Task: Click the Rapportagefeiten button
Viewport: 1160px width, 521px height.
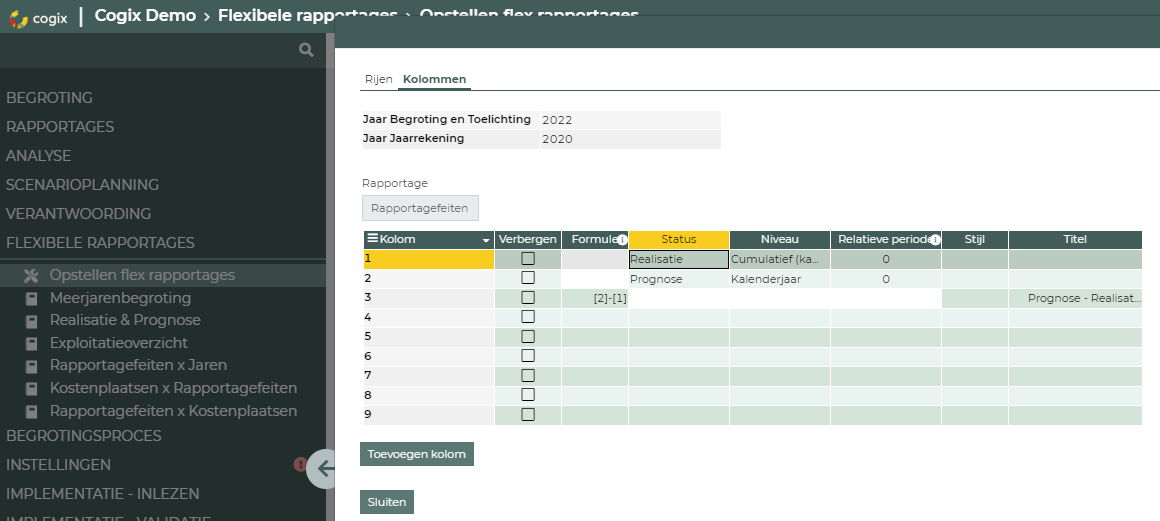Action: click(x=419, y=208)
